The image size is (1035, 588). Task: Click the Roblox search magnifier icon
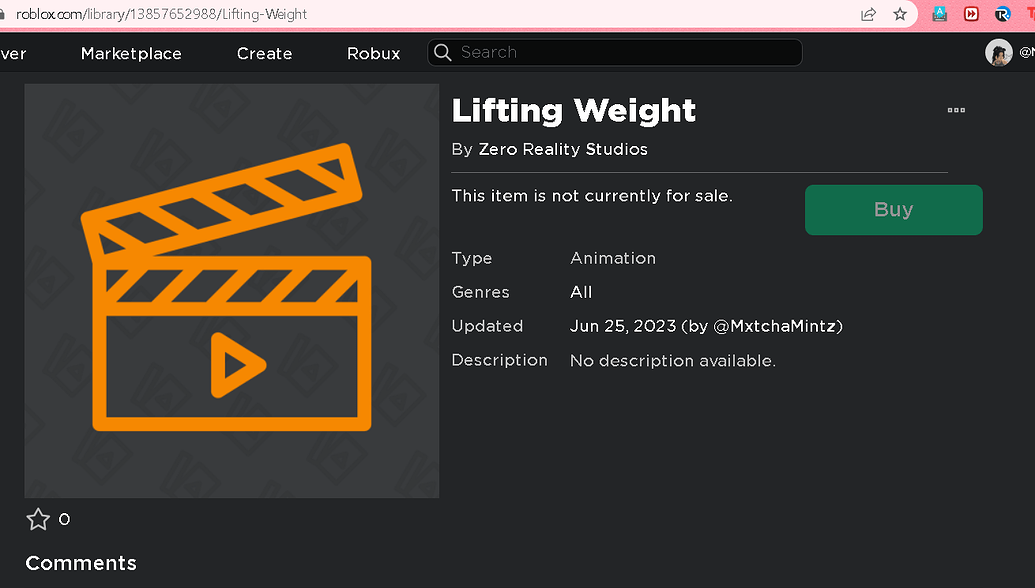click(441, 52)
